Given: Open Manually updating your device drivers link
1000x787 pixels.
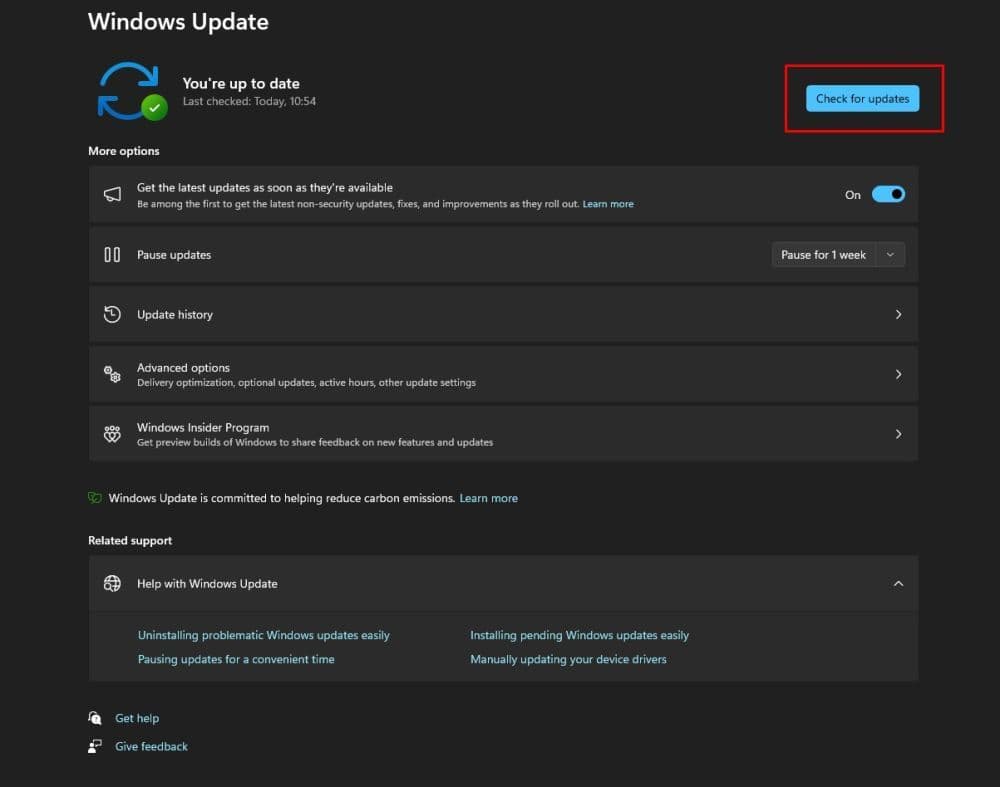Looking at the screenshot, I should click(568, 659).
